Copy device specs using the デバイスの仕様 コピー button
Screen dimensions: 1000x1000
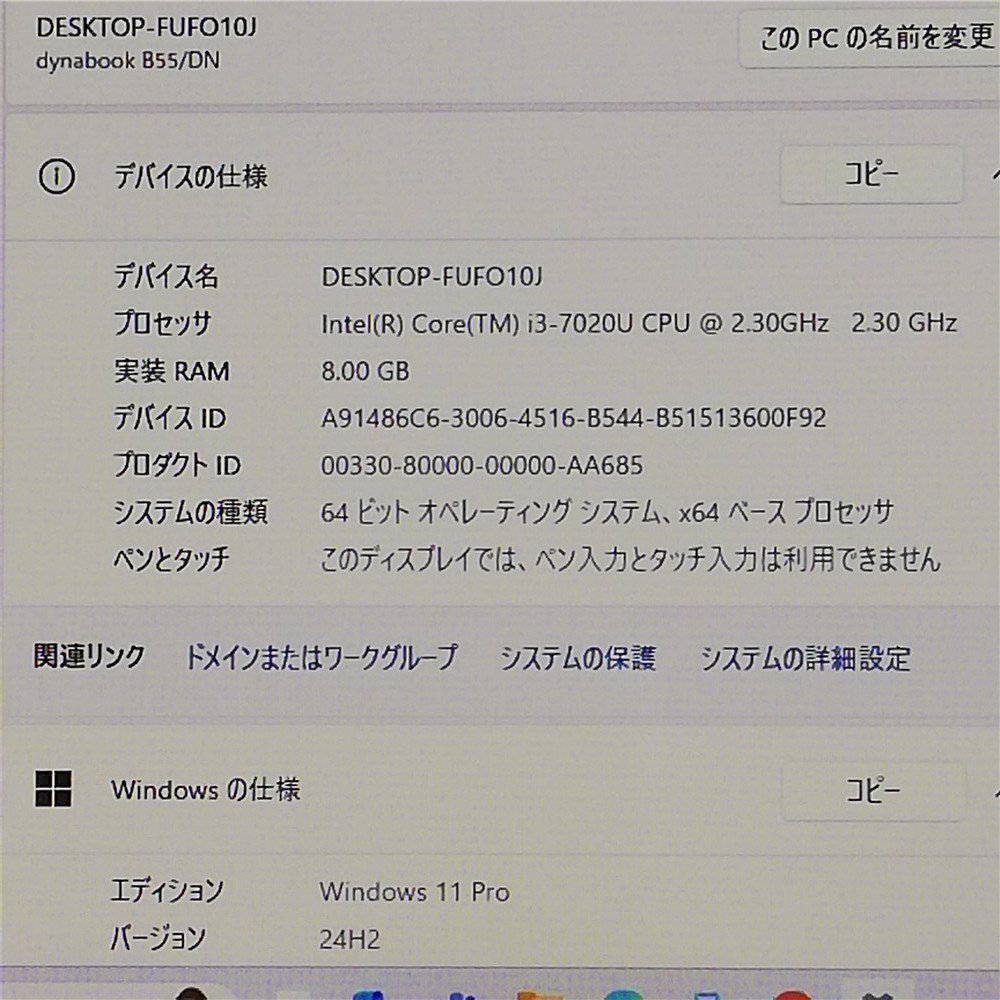click(x=871, y=174)
